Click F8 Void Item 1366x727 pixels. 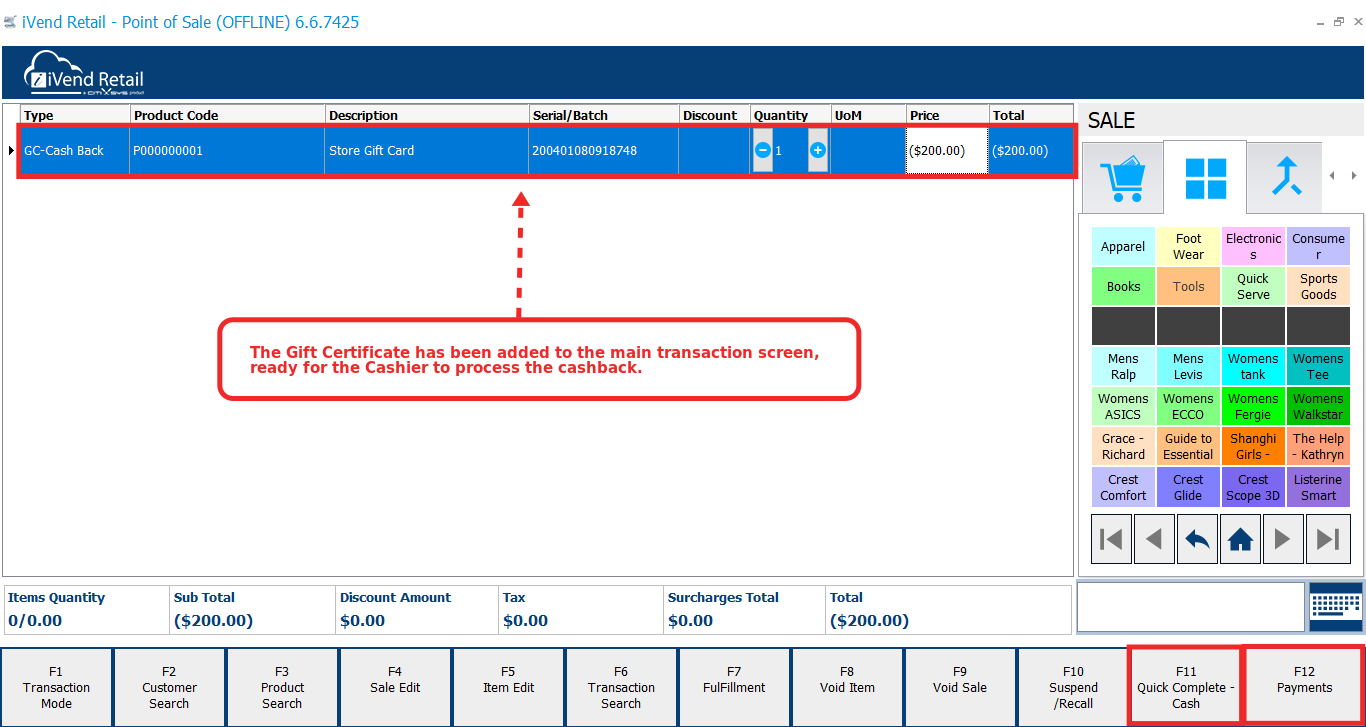[847, 687]
